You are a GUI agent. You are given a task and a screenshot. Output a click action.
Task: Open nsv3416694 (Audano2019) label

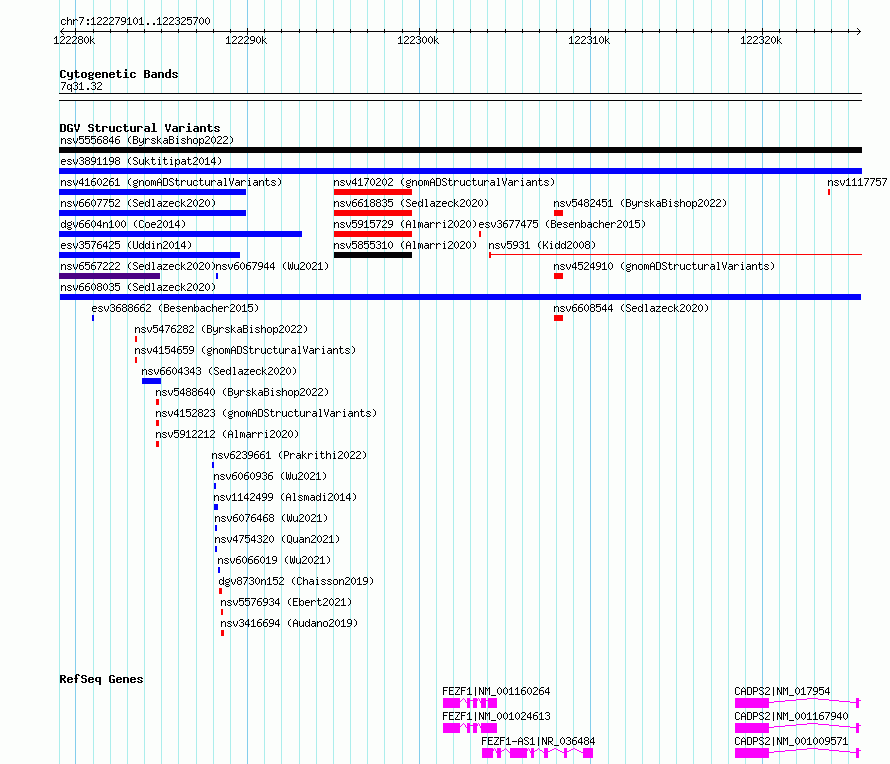[289, 623]
